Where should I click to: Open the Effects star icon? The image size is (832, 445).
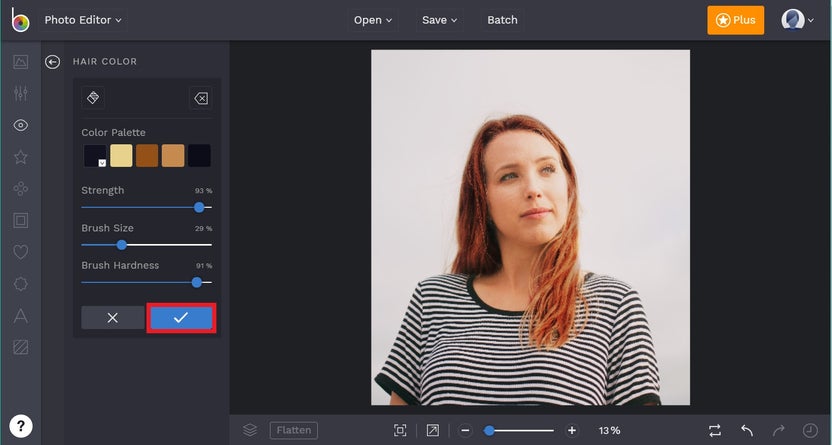(x=21, y=157)
